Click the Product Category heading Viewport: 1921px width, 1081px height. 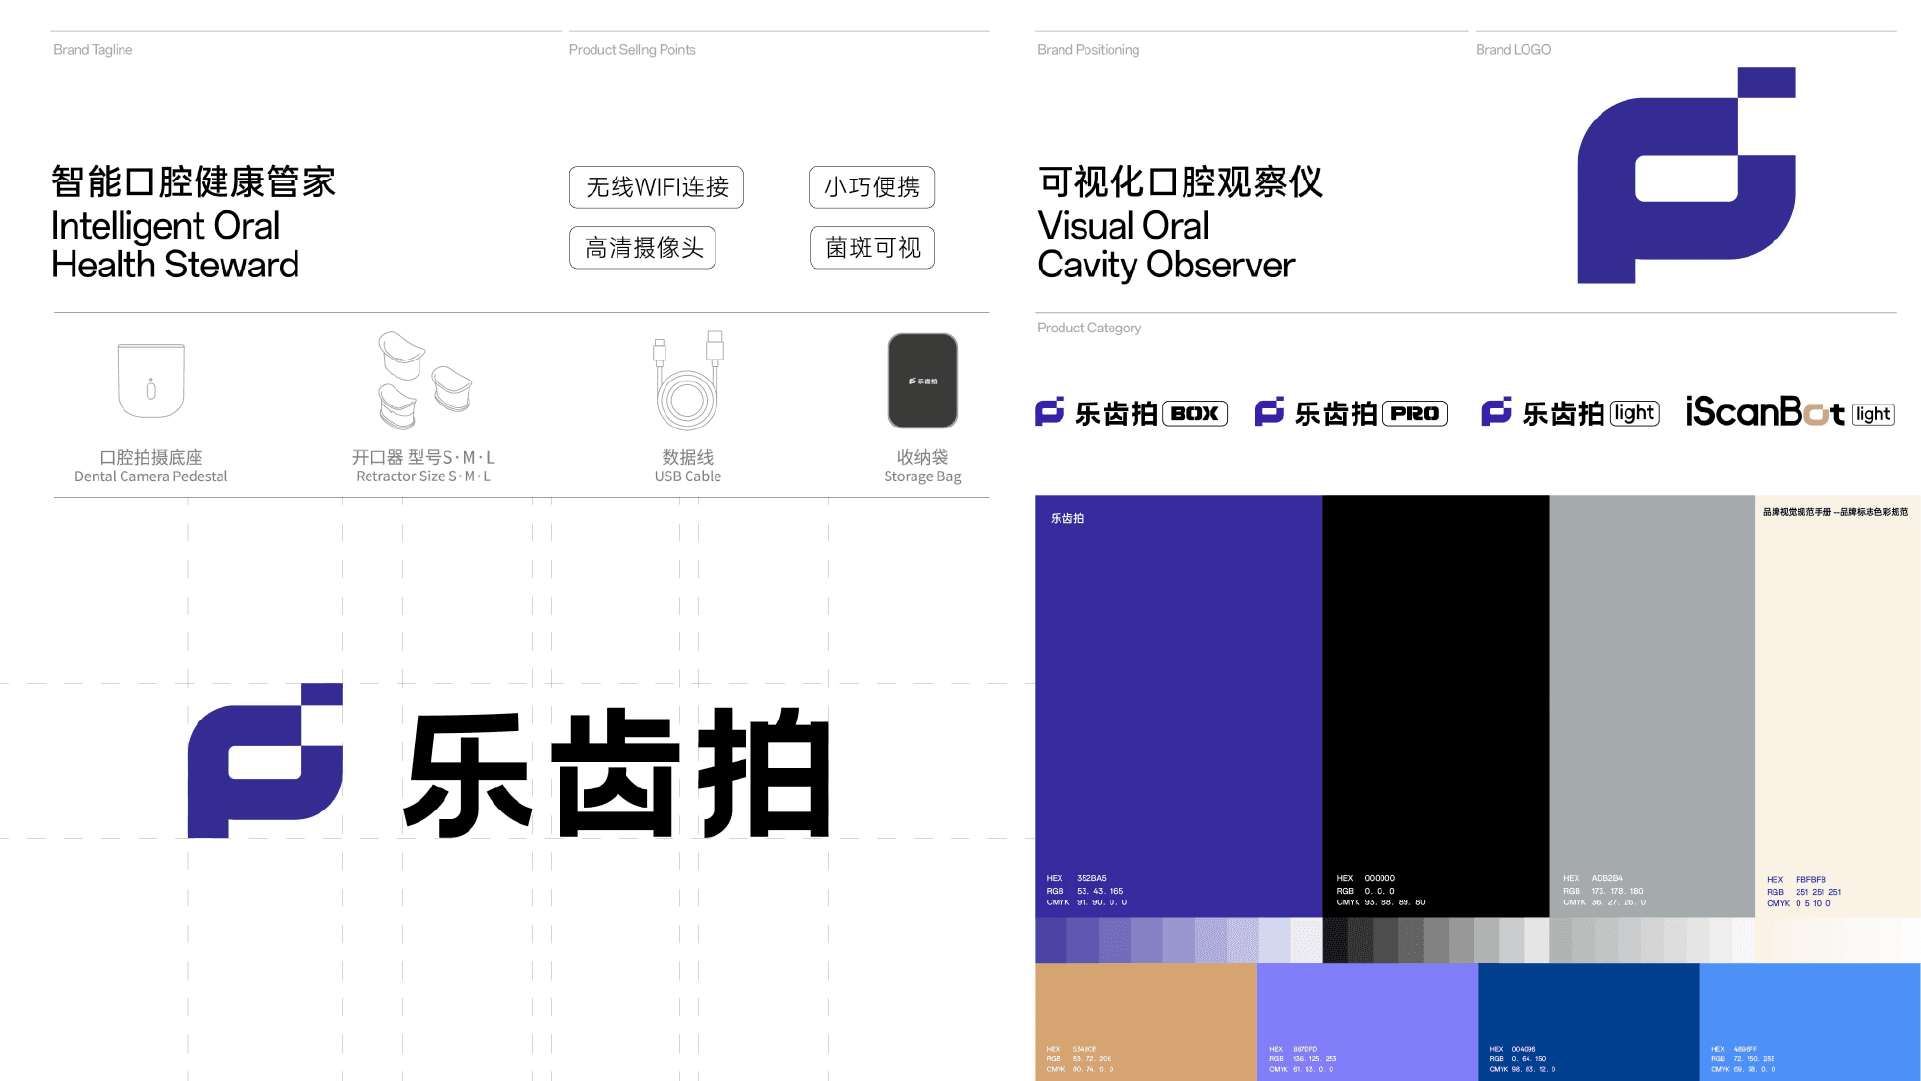point(1089,327)
